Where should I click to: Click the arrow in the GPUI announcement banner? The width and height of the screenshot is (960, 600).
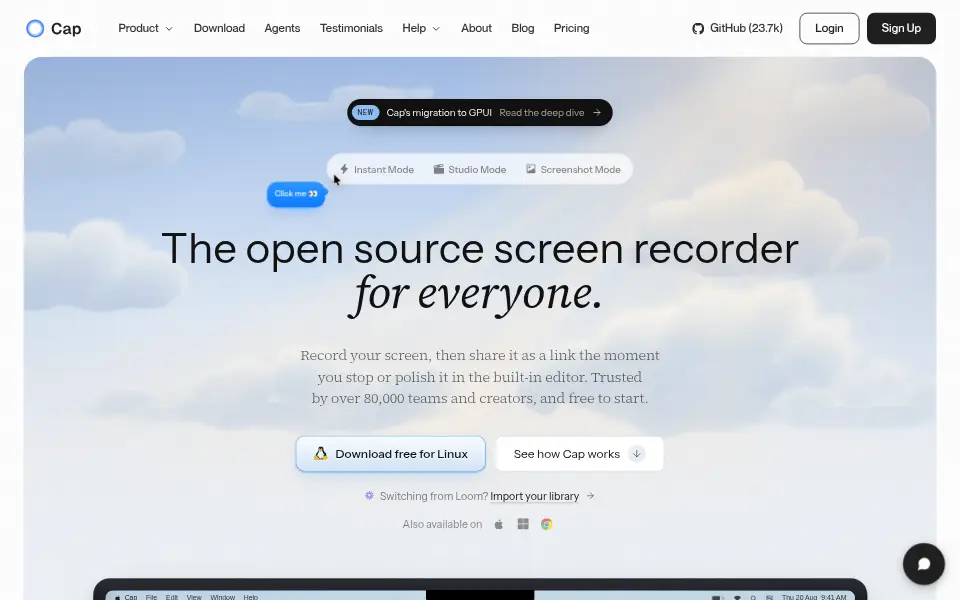(x=597, y=113)
